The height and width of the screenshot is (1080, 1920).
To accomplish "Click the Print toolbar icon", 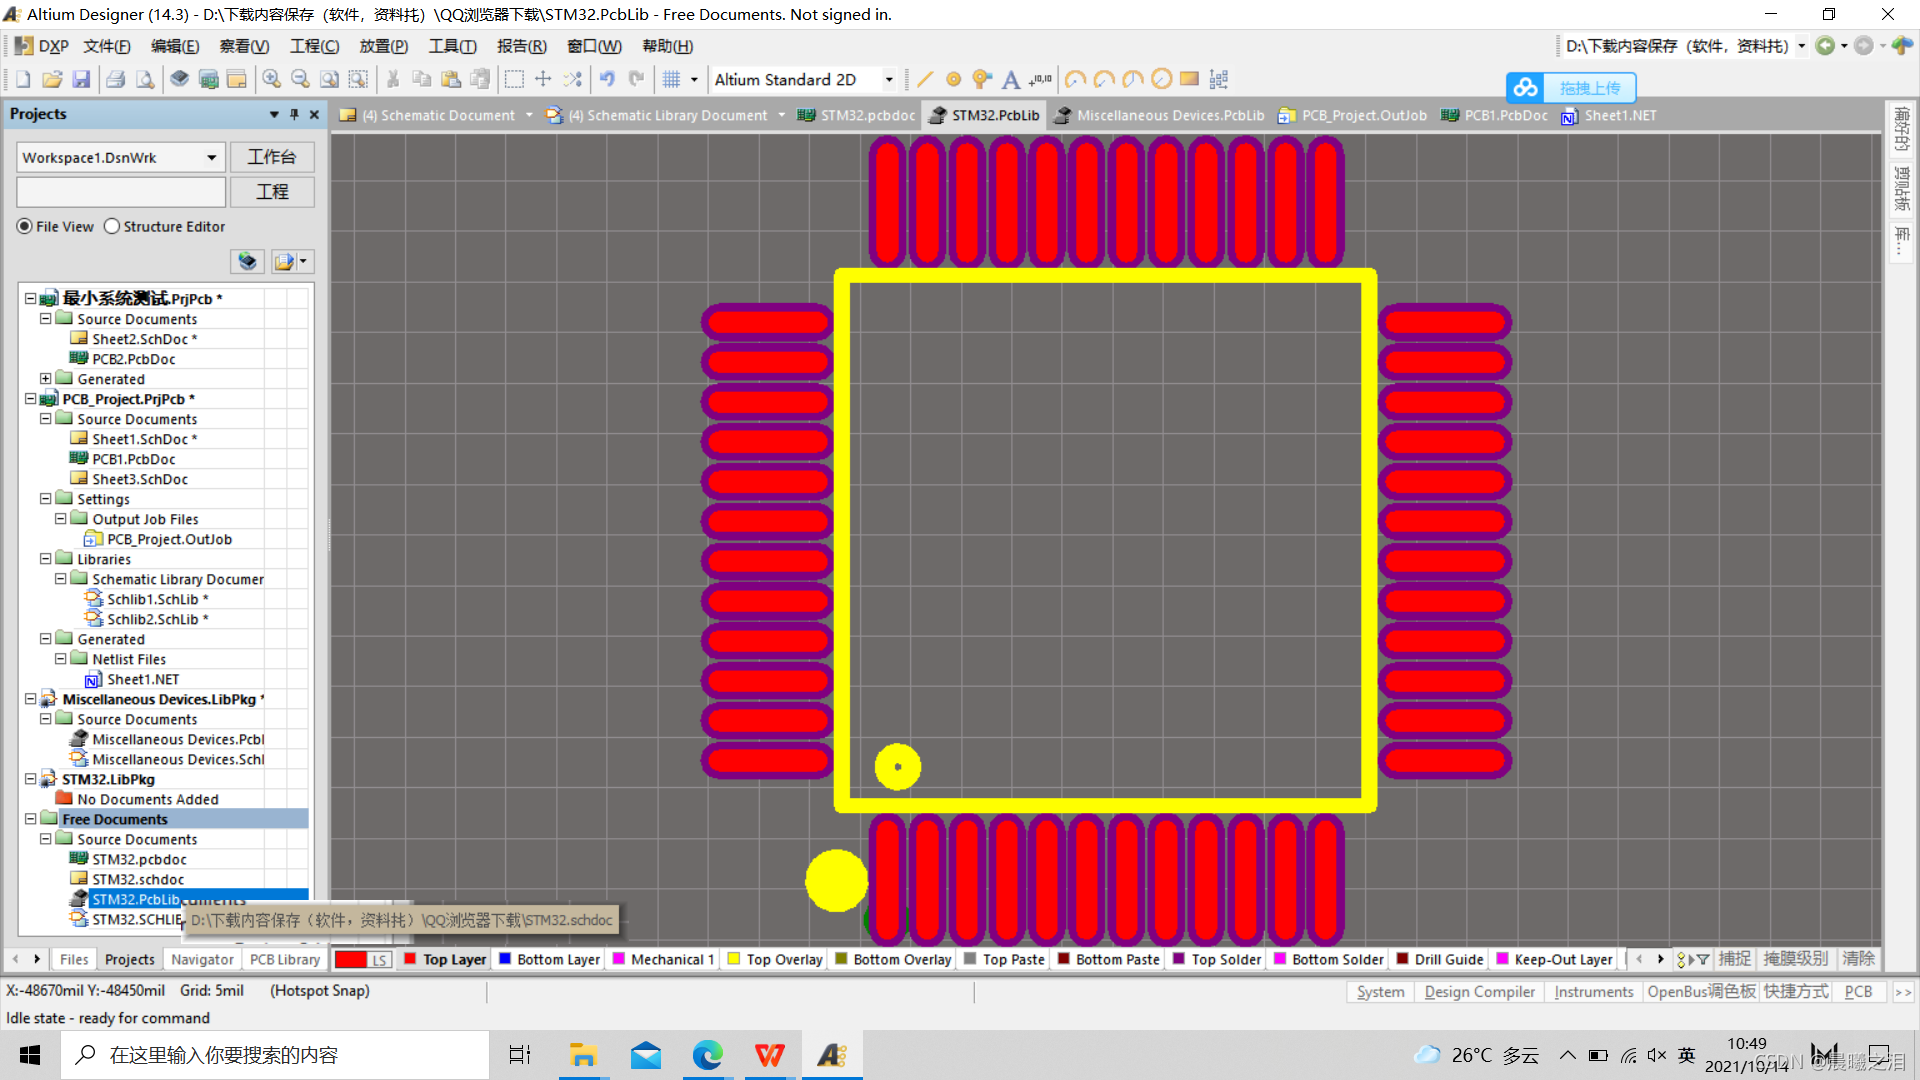I will click(116, 79).
